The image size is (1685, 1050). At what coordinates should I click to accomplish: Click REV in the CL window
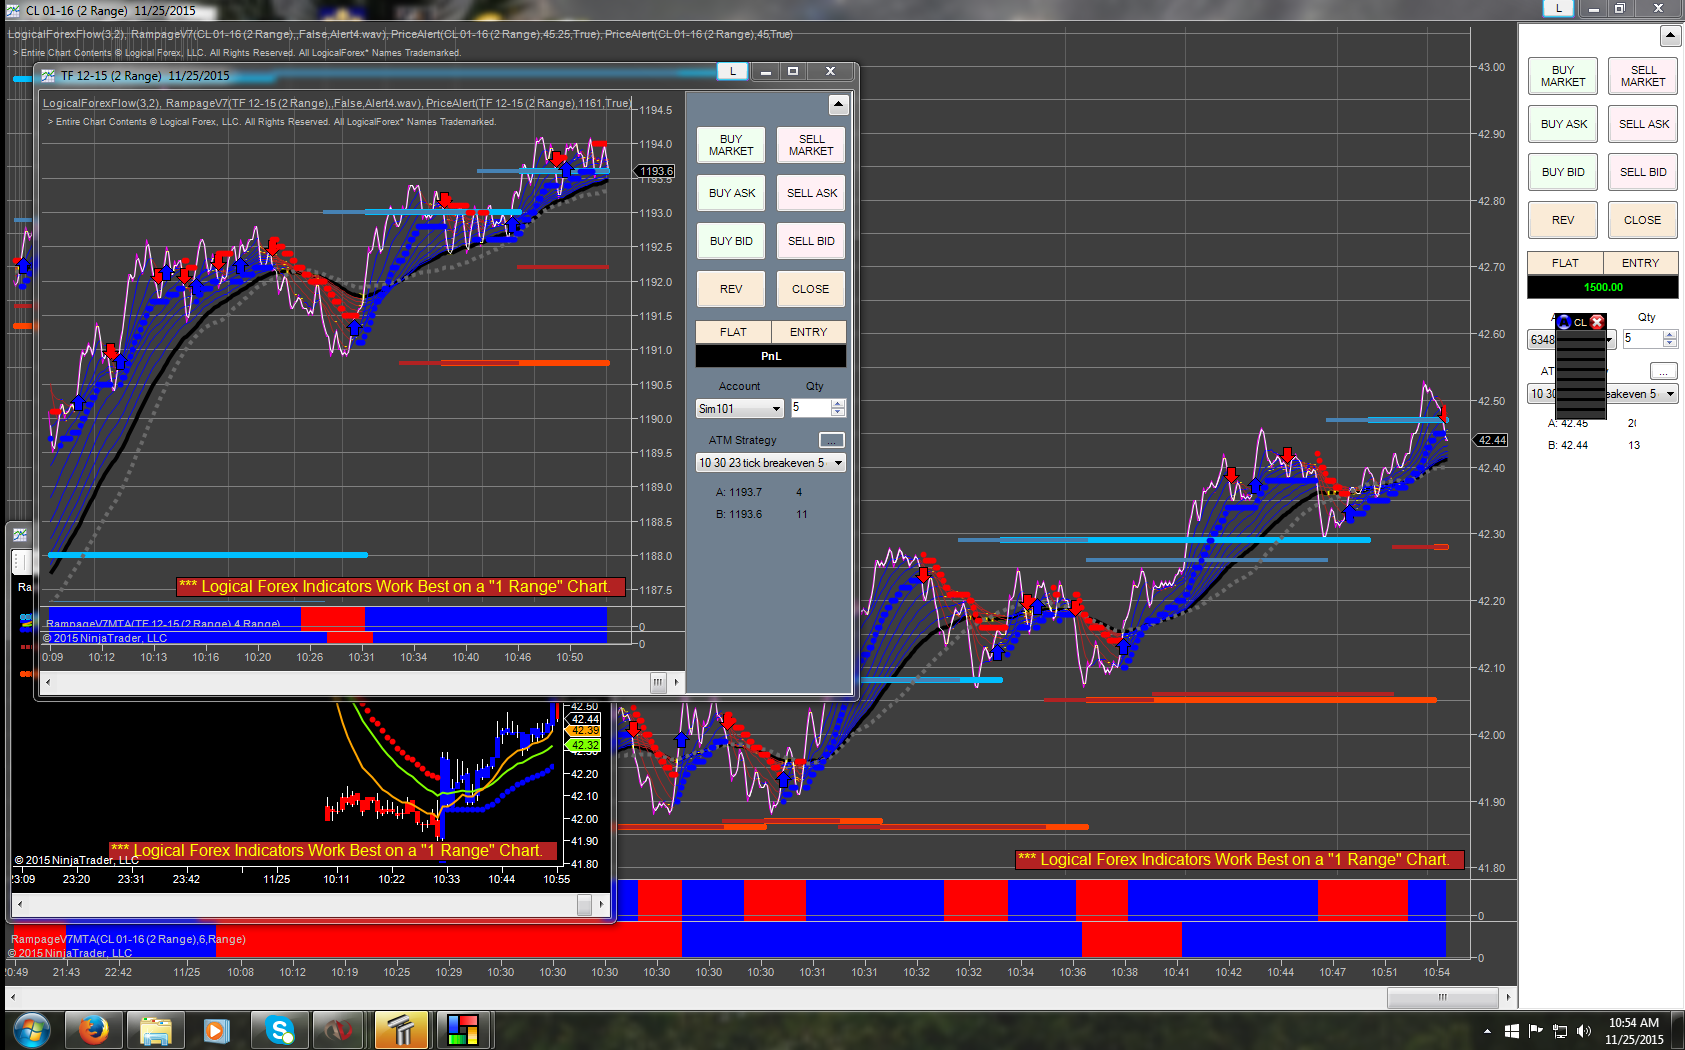point(1563,220)
